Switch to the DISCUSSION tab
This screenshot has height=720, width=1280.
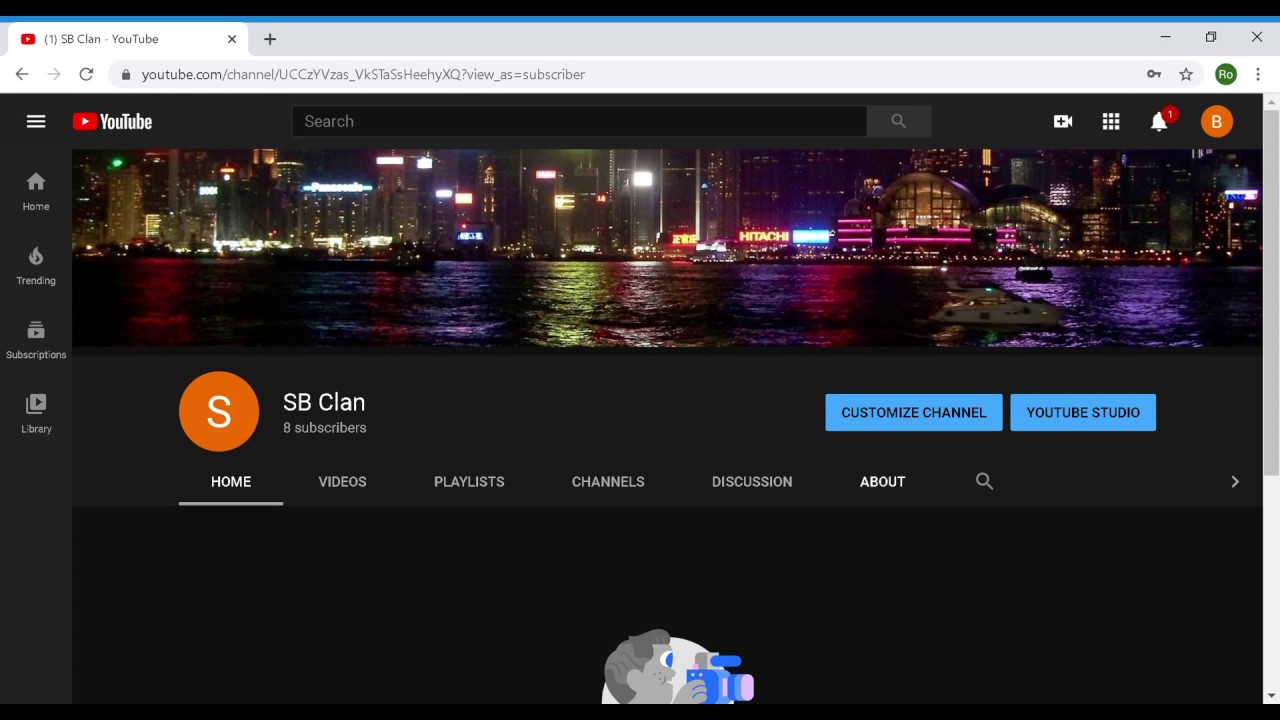(752, 481)
